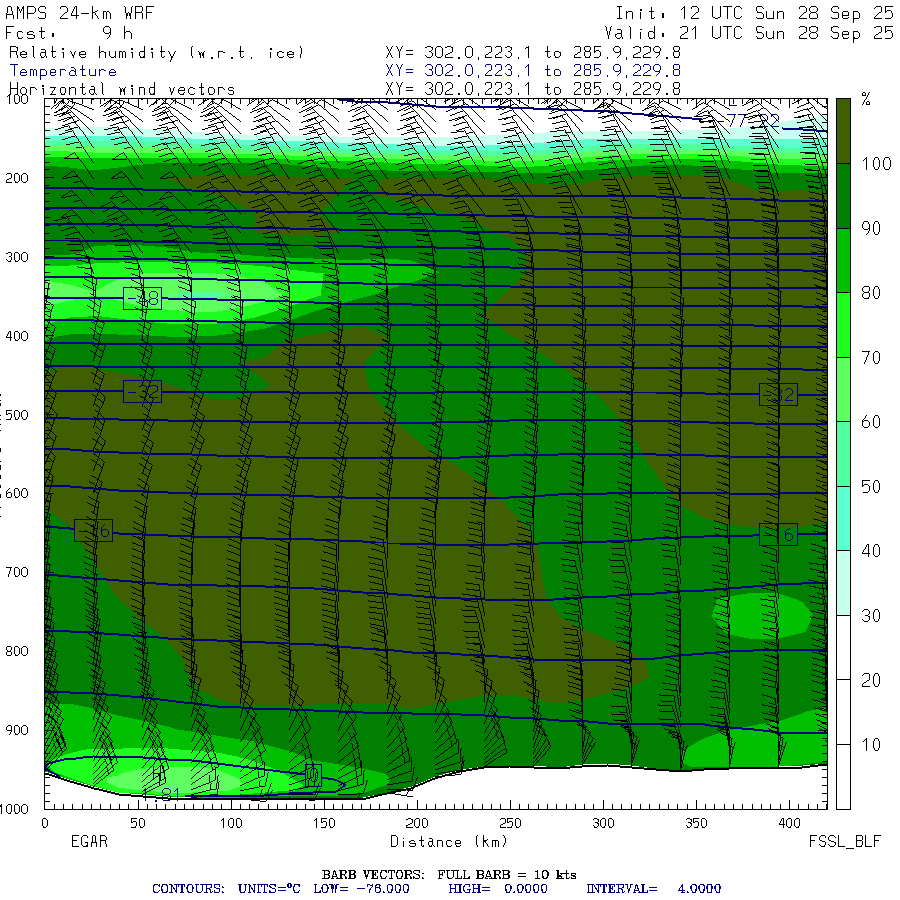
Task: Click the '150' tick on the distance axis
Action: click(x=324, y=823)
